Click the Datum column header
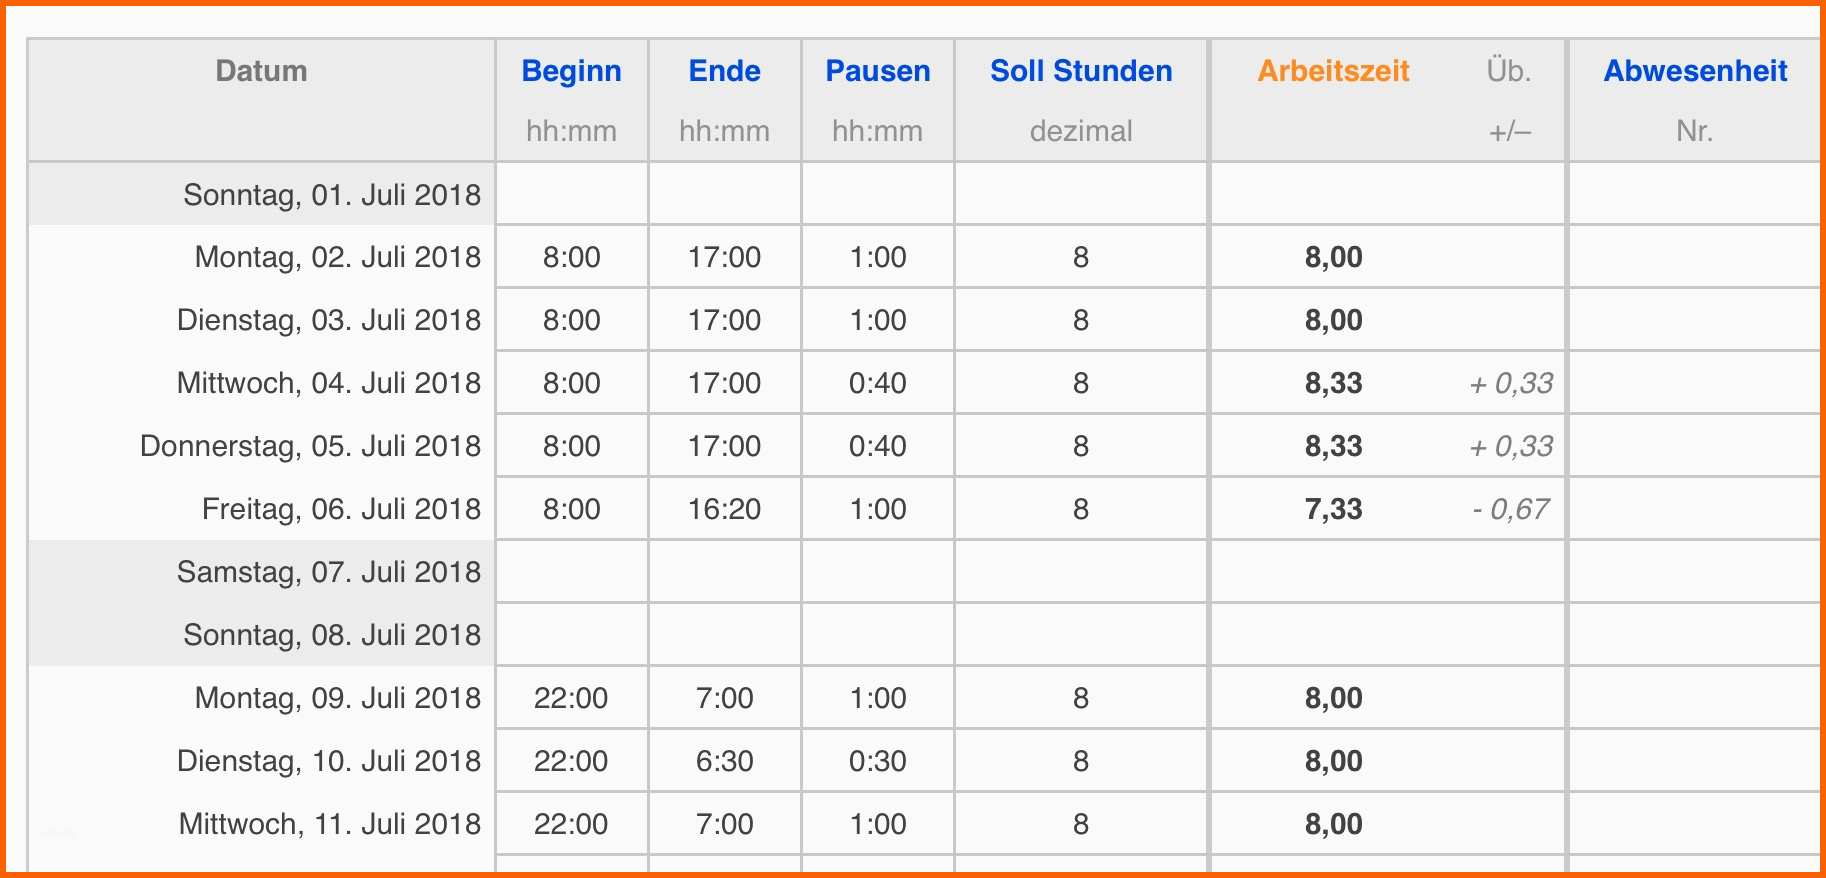The width and height of the screenshot is (1826, 878). (x=261, y=71)
